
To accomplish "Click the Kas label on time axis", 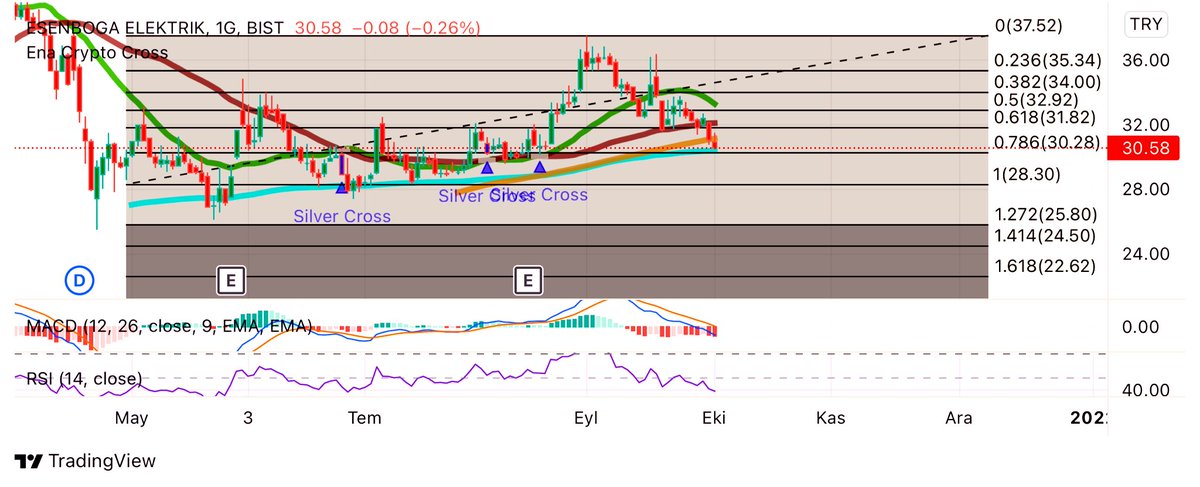I will click(x=831, y=418).
